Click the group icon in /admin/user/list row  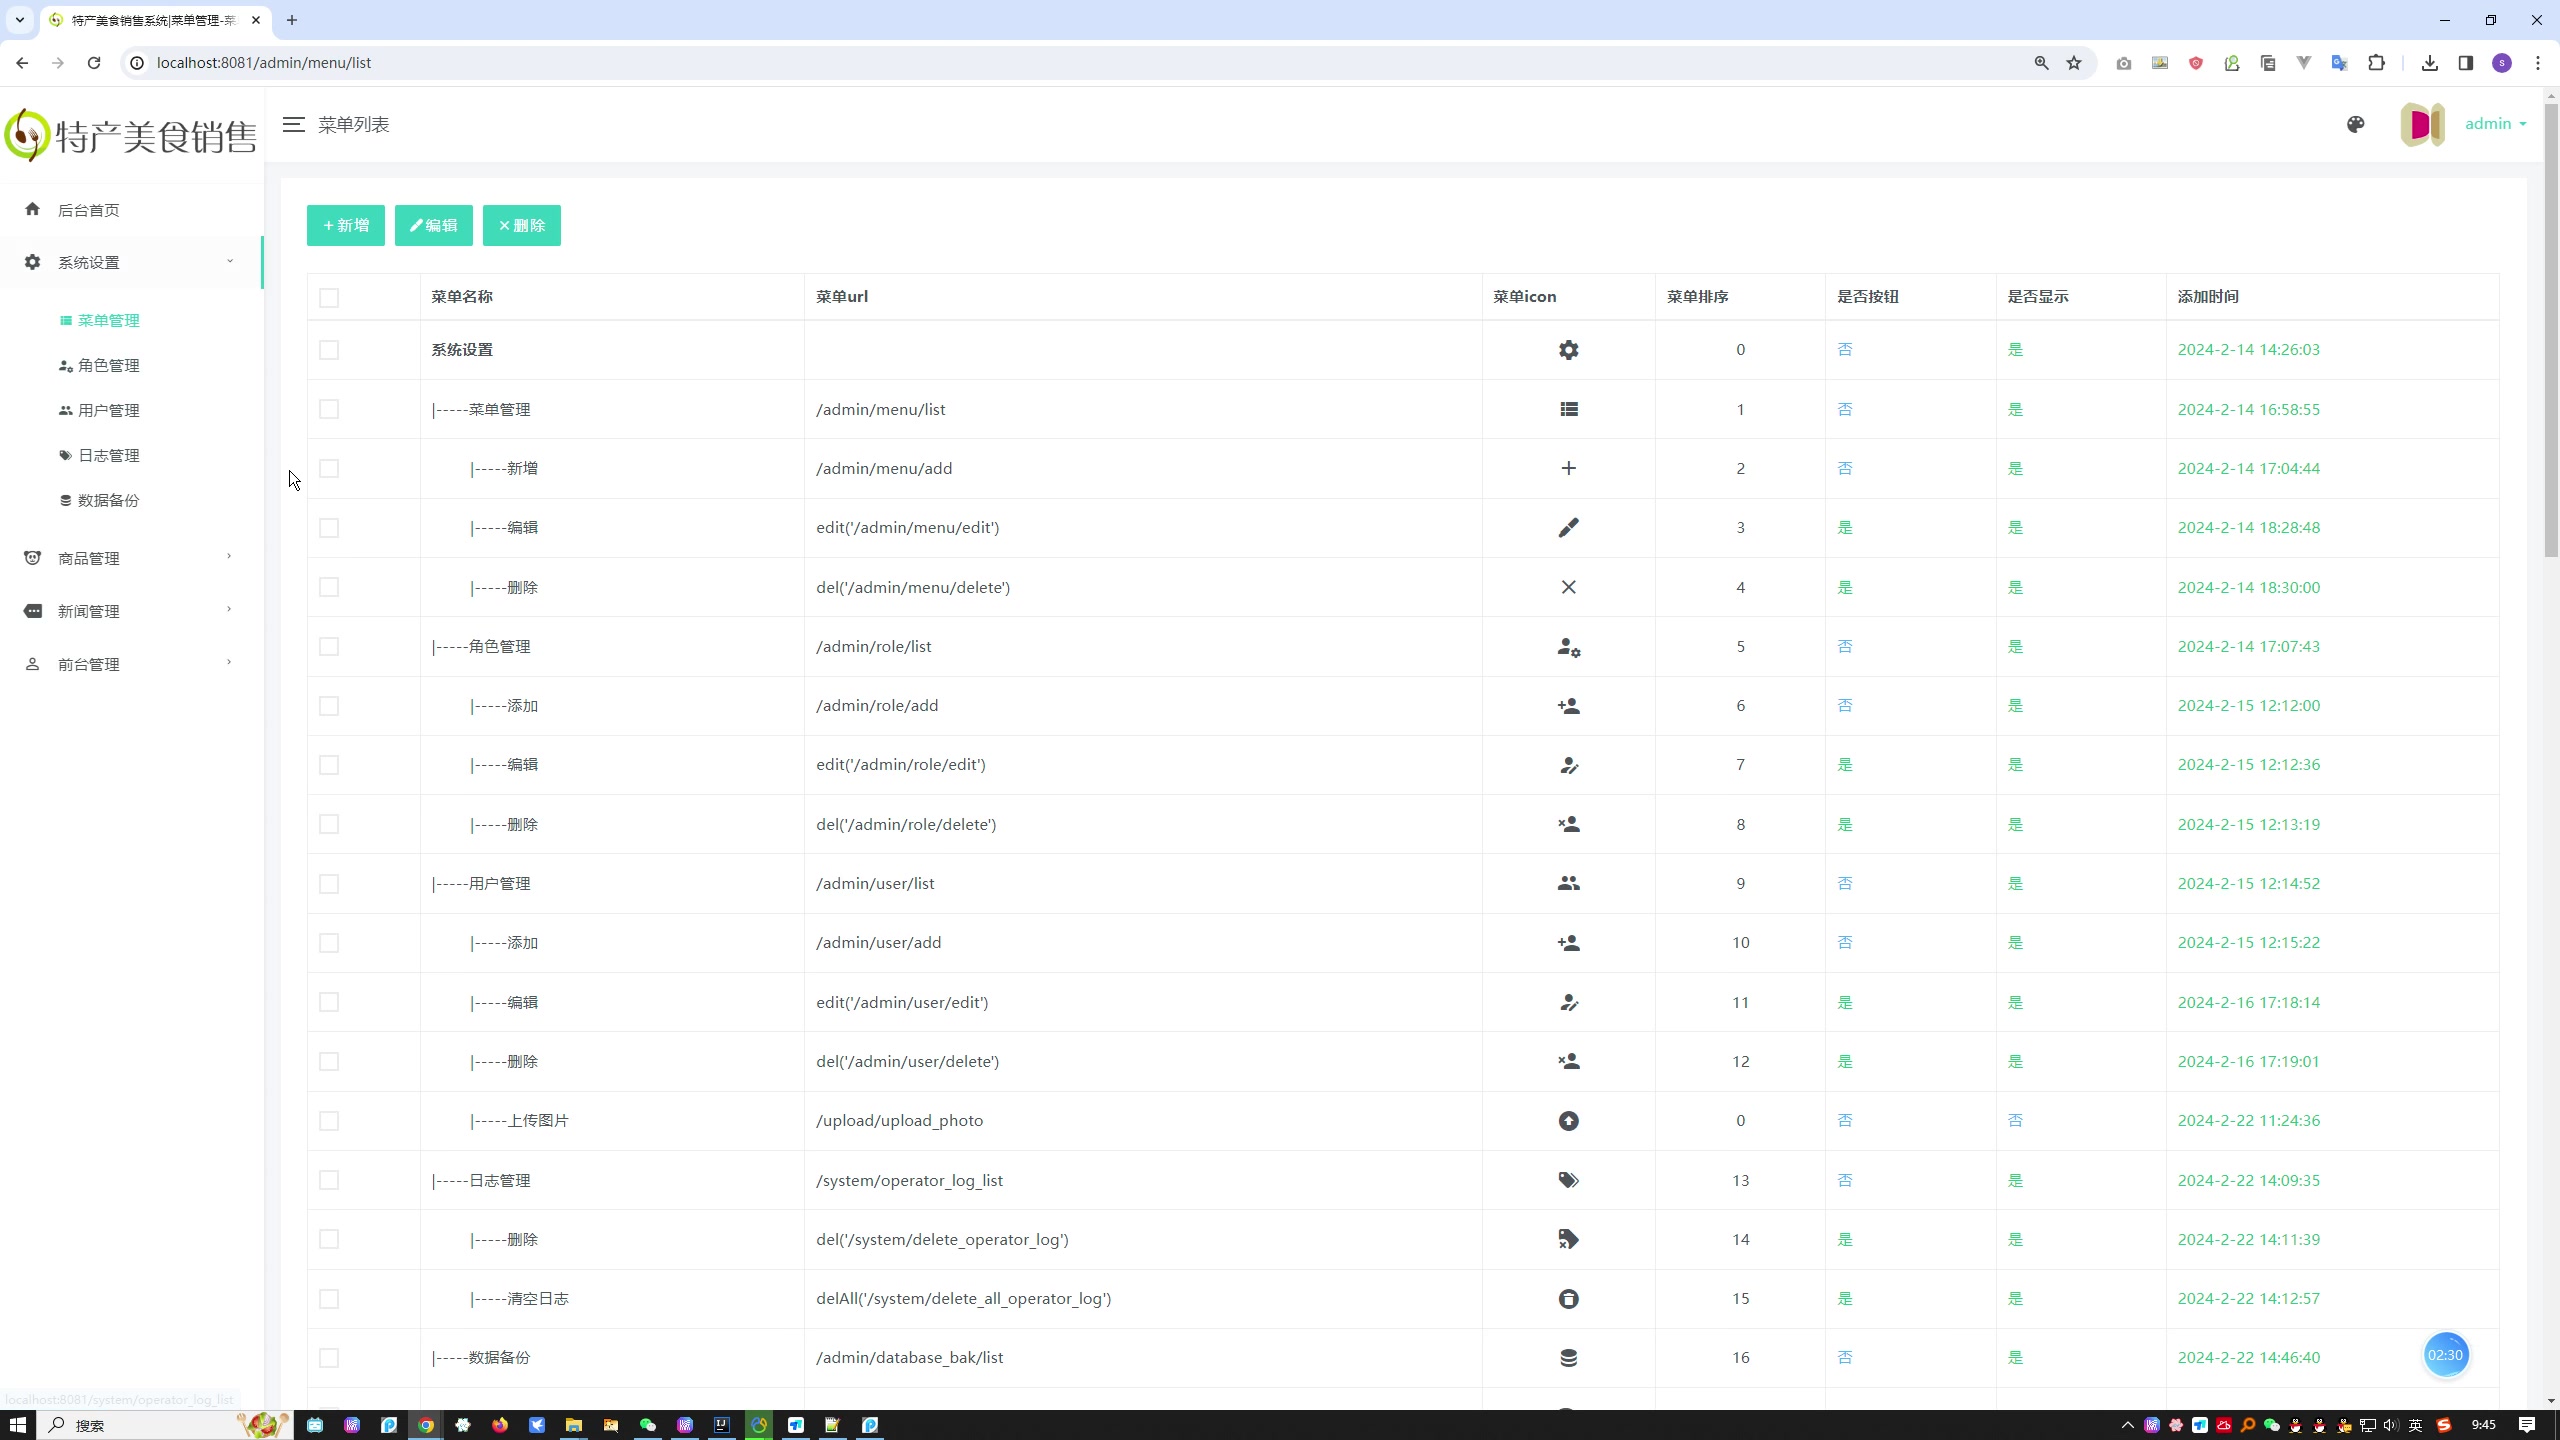1568,883
